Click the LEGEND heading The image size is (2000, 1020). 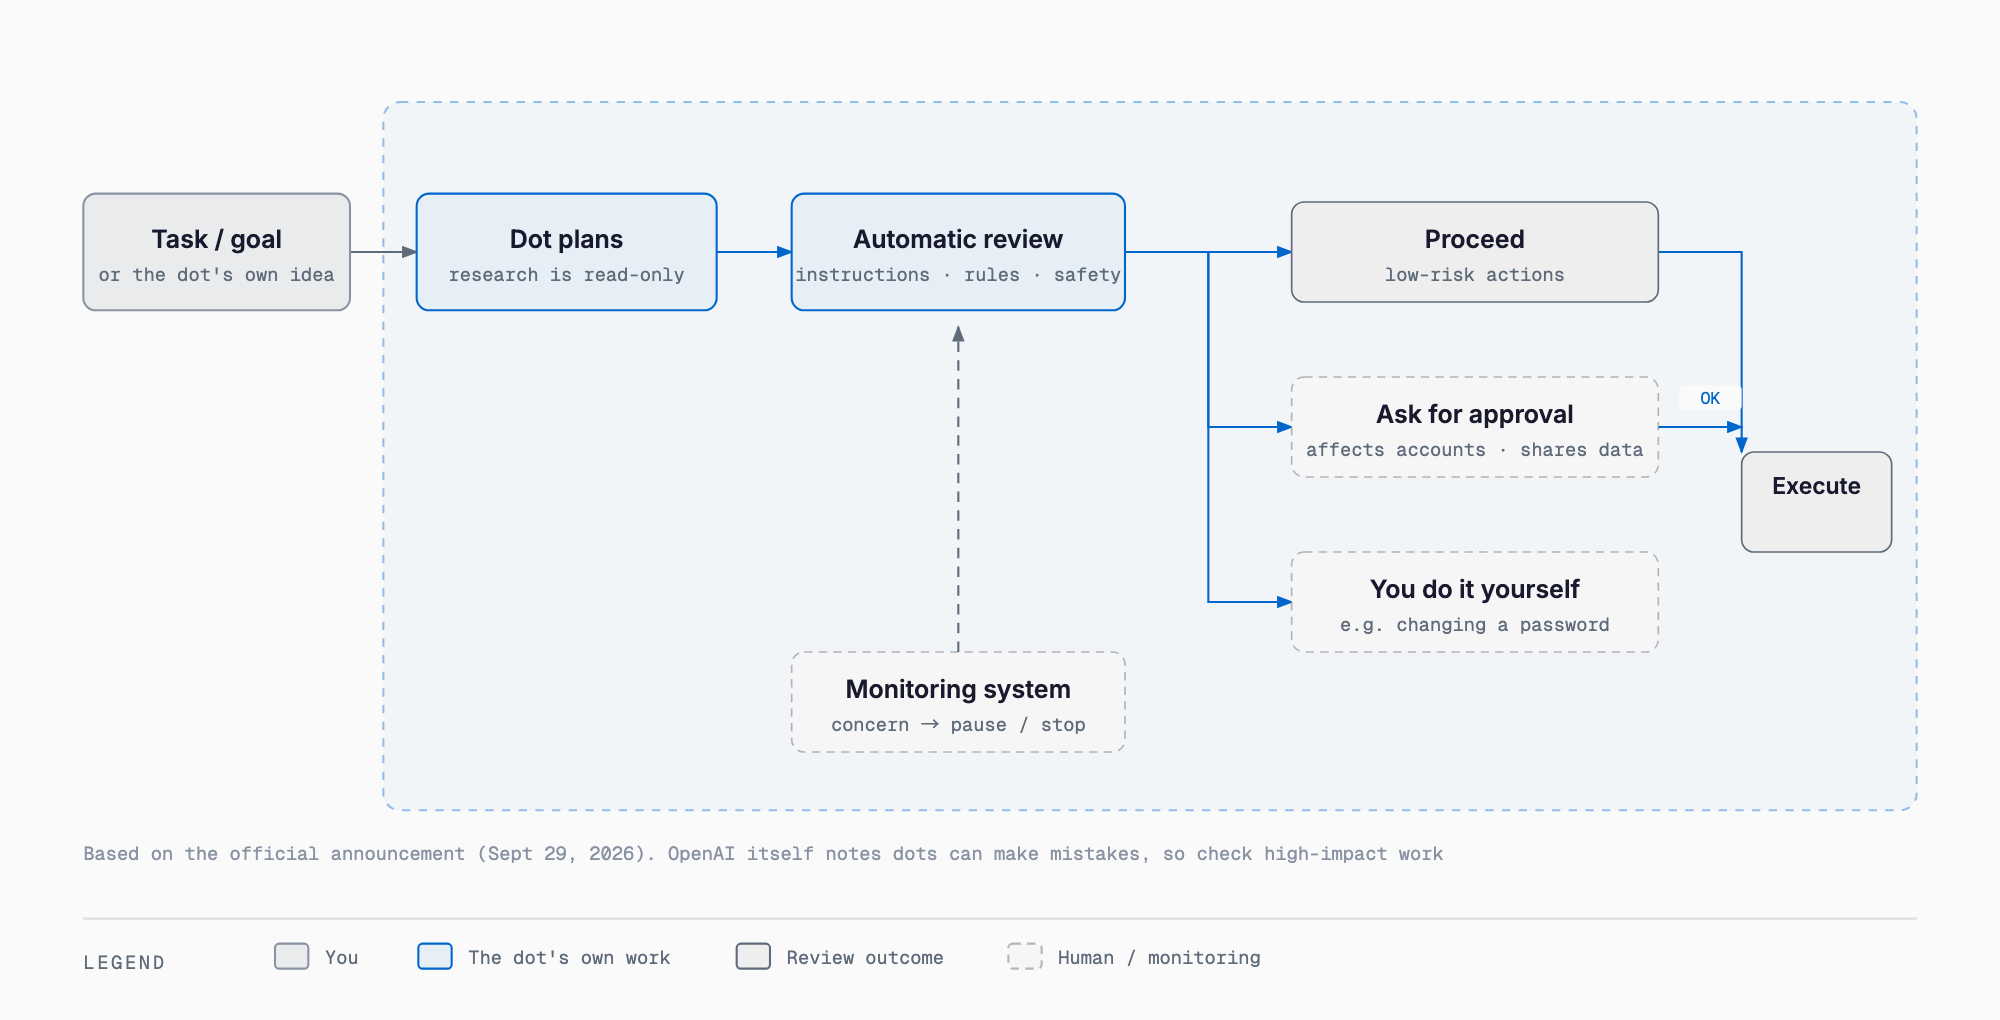click(x=124, y=963)
